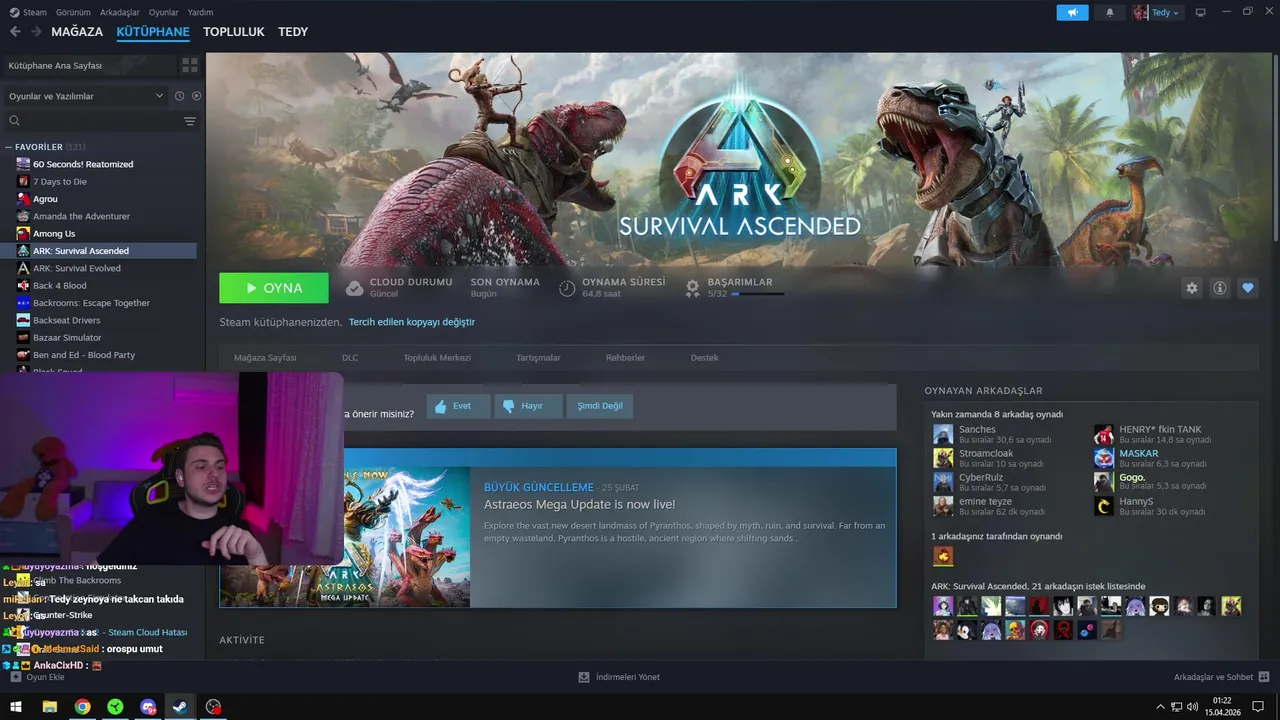This screenshot has height=720, width=1280.
Task: Open the game information icon
Action: click(1219, 288)
